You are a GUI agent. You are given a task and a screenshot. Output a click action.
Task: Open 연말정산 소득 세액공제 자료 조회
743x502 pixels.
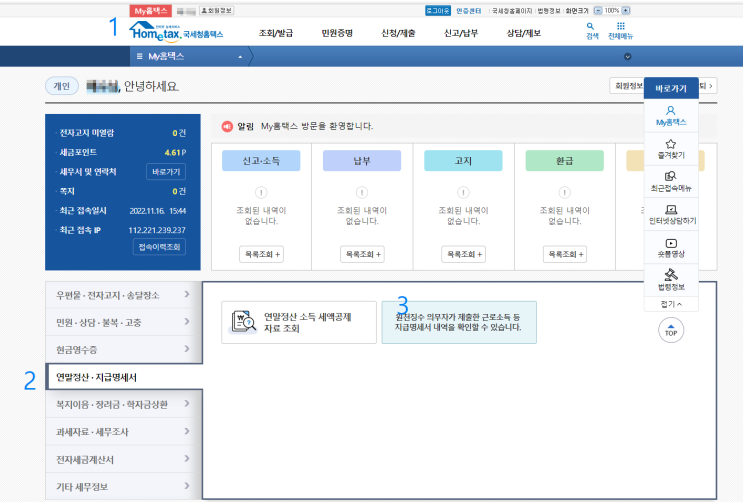click(299, 322)
